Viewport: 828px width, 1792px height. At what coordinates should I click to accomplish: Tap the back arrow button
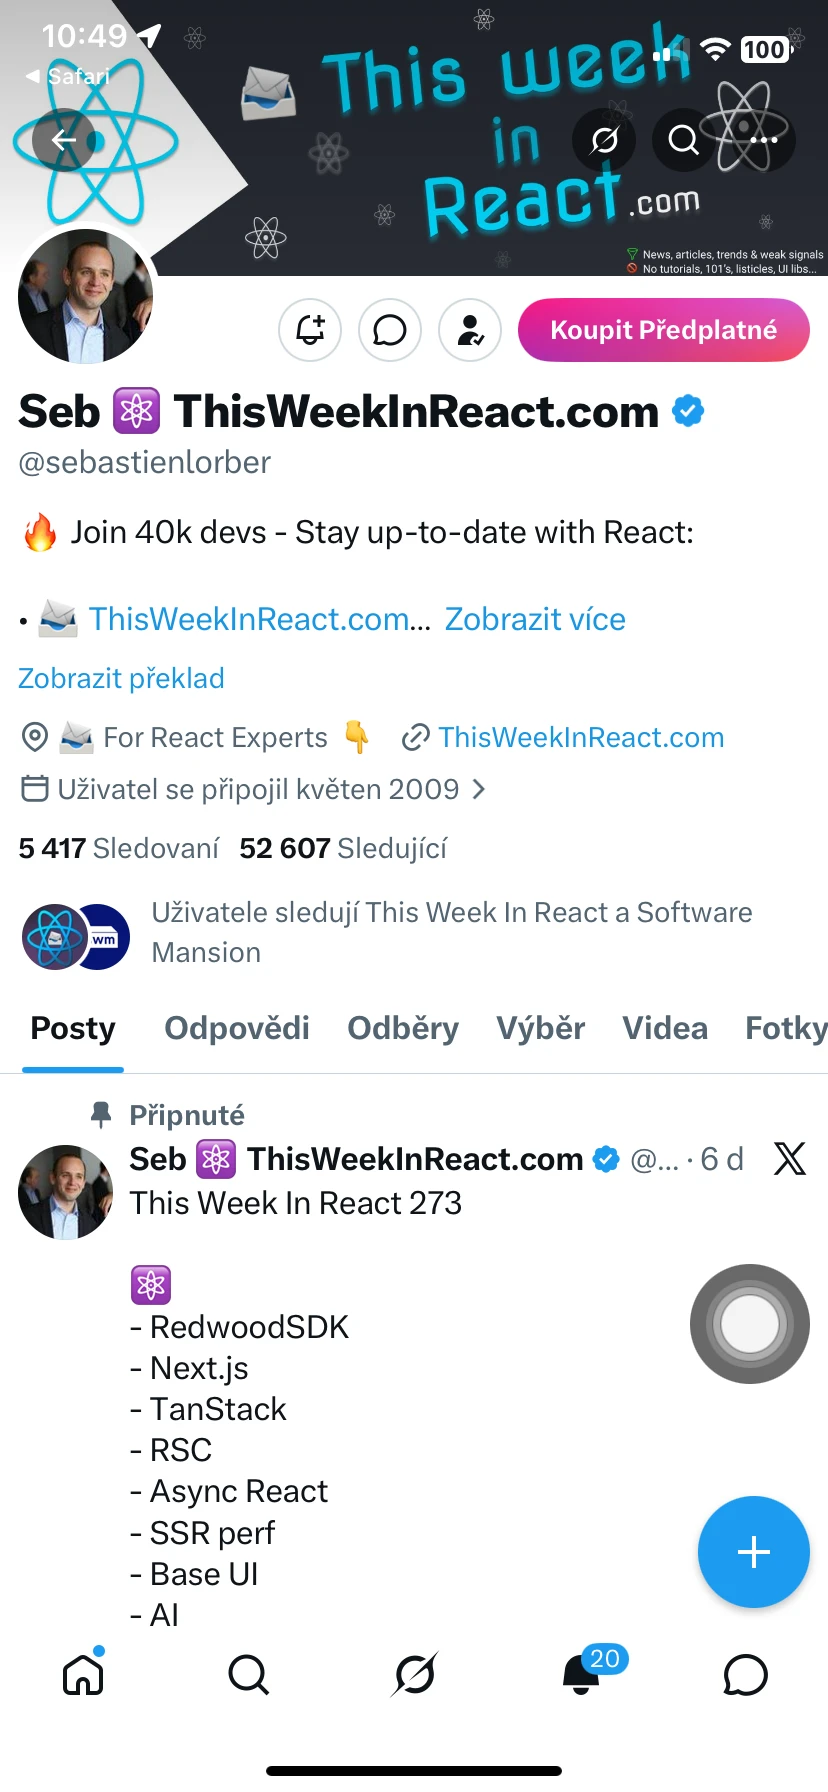click(64, 140)
